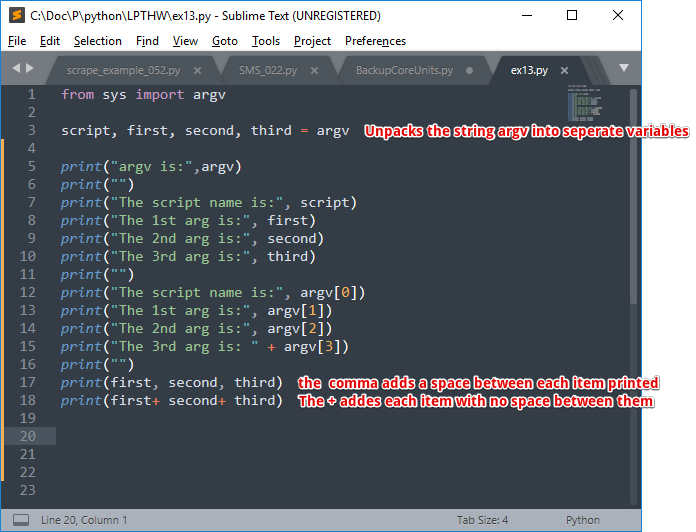Click line number 23 in the gutter
Screen dimensions: 696x532
point(28,490)
